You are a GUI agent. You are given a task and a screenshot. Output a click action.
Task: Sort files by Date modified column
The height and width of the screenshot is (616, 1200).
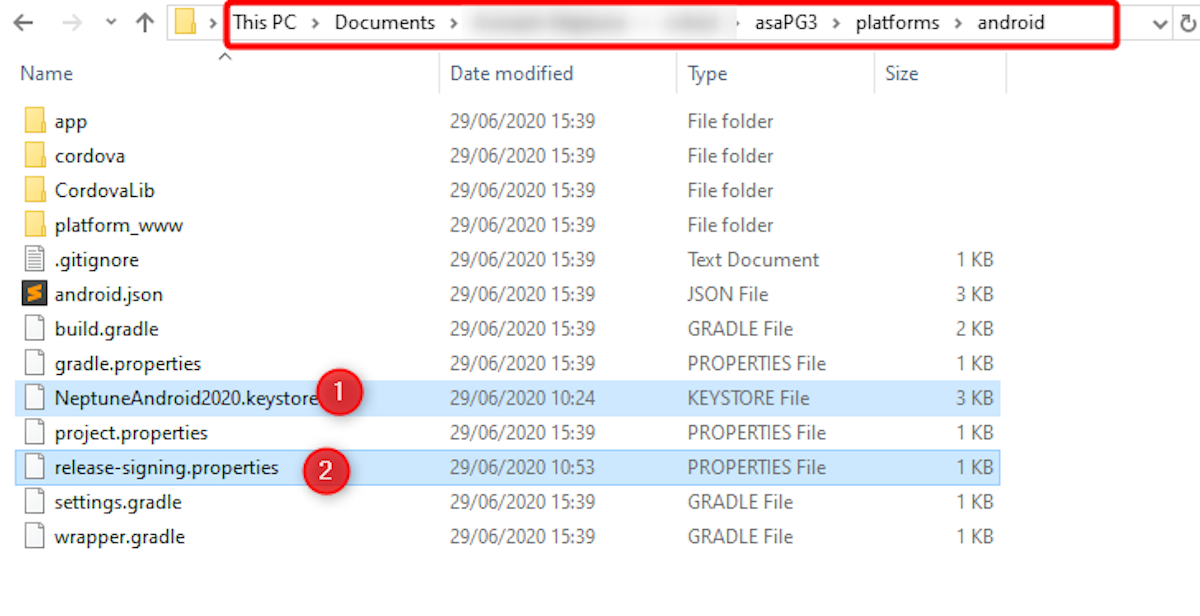[x=511, y=73]
